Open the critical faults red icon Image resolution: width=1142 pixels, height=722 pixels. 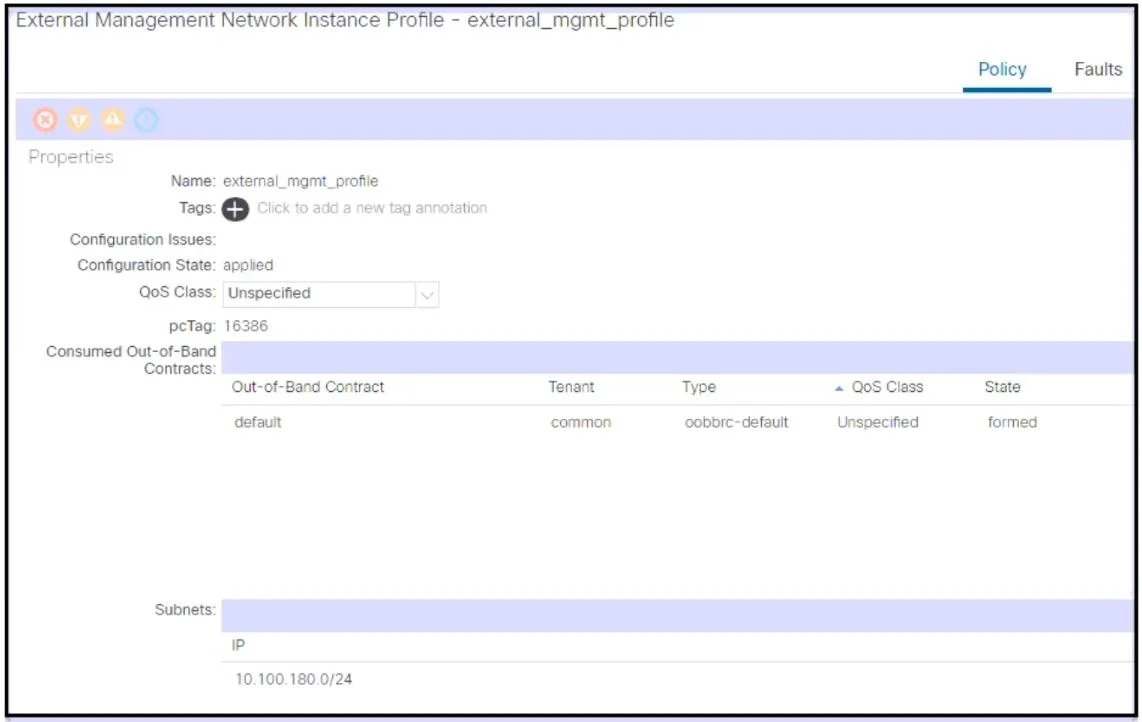tap(45, 119)
